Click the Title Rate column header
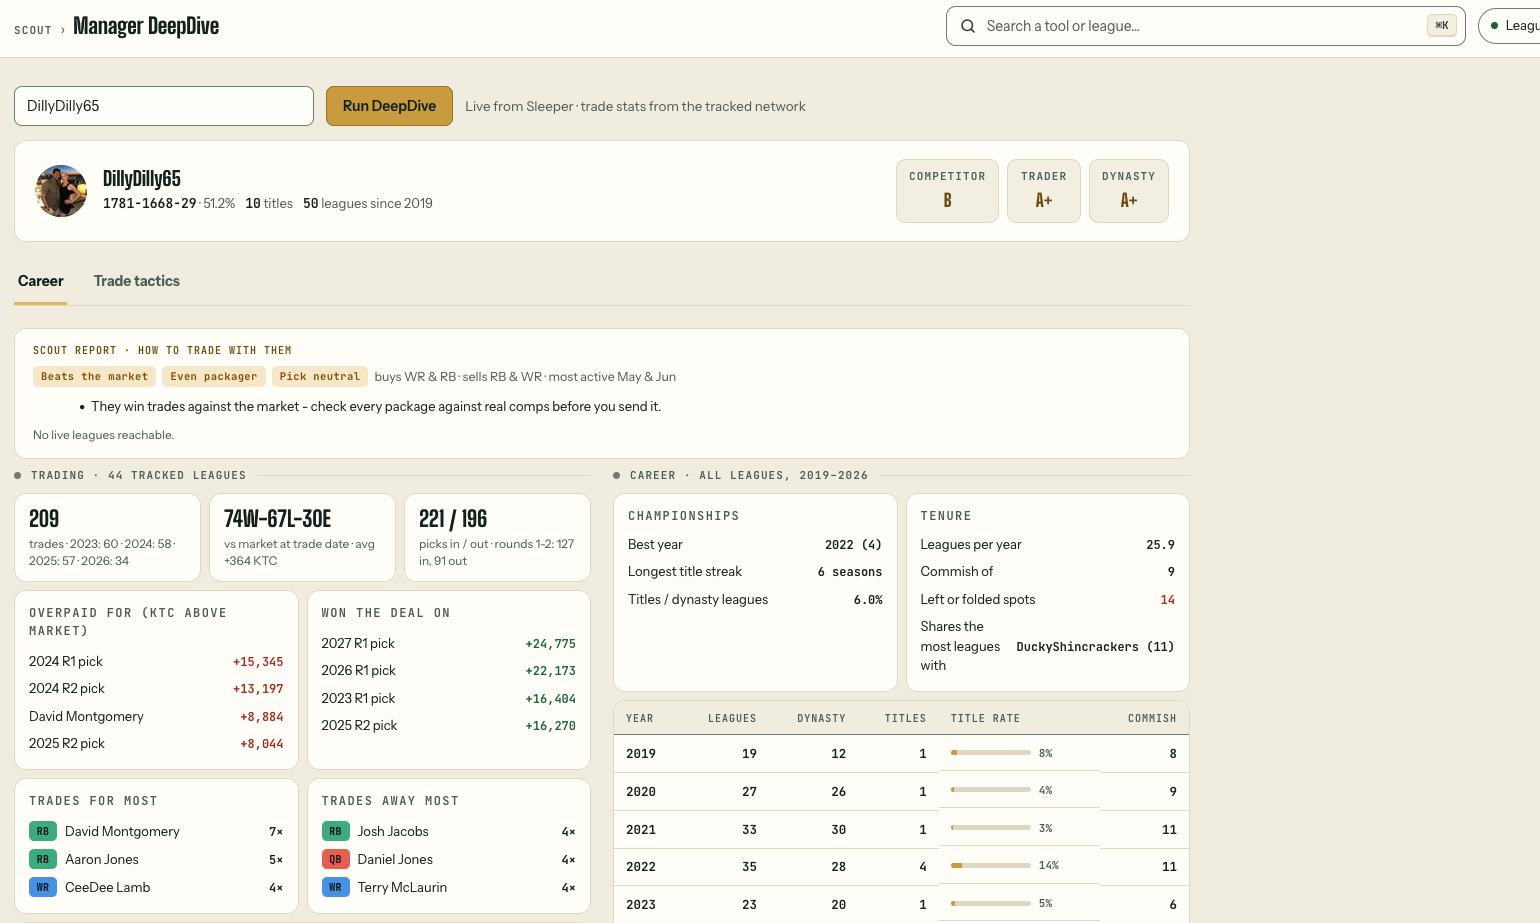Image resolution: width=1540 pixels, height=923 pixels. (x=985, y=718)
